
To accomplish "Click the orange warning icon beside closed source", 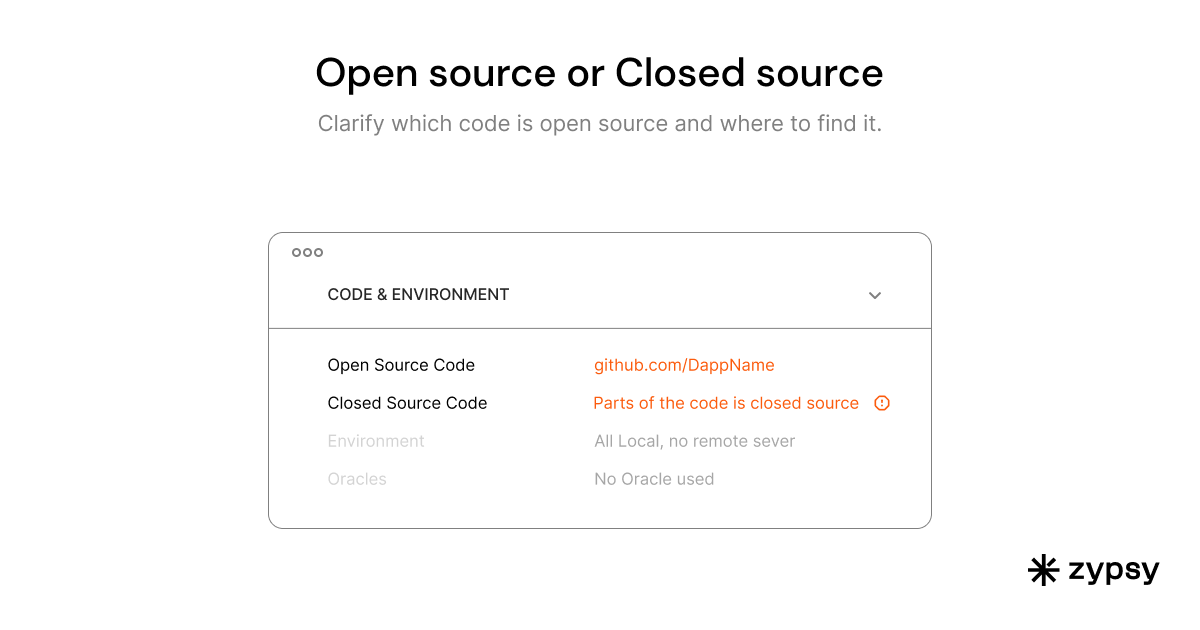I will [882, 403].
